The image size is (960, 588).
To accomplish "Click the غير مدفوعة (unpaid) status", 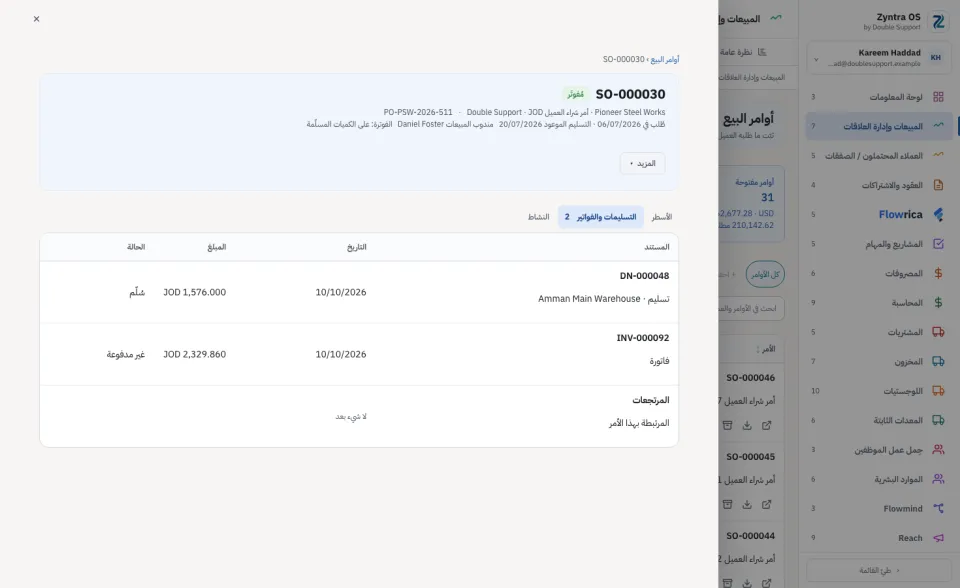I will point(126,354).
